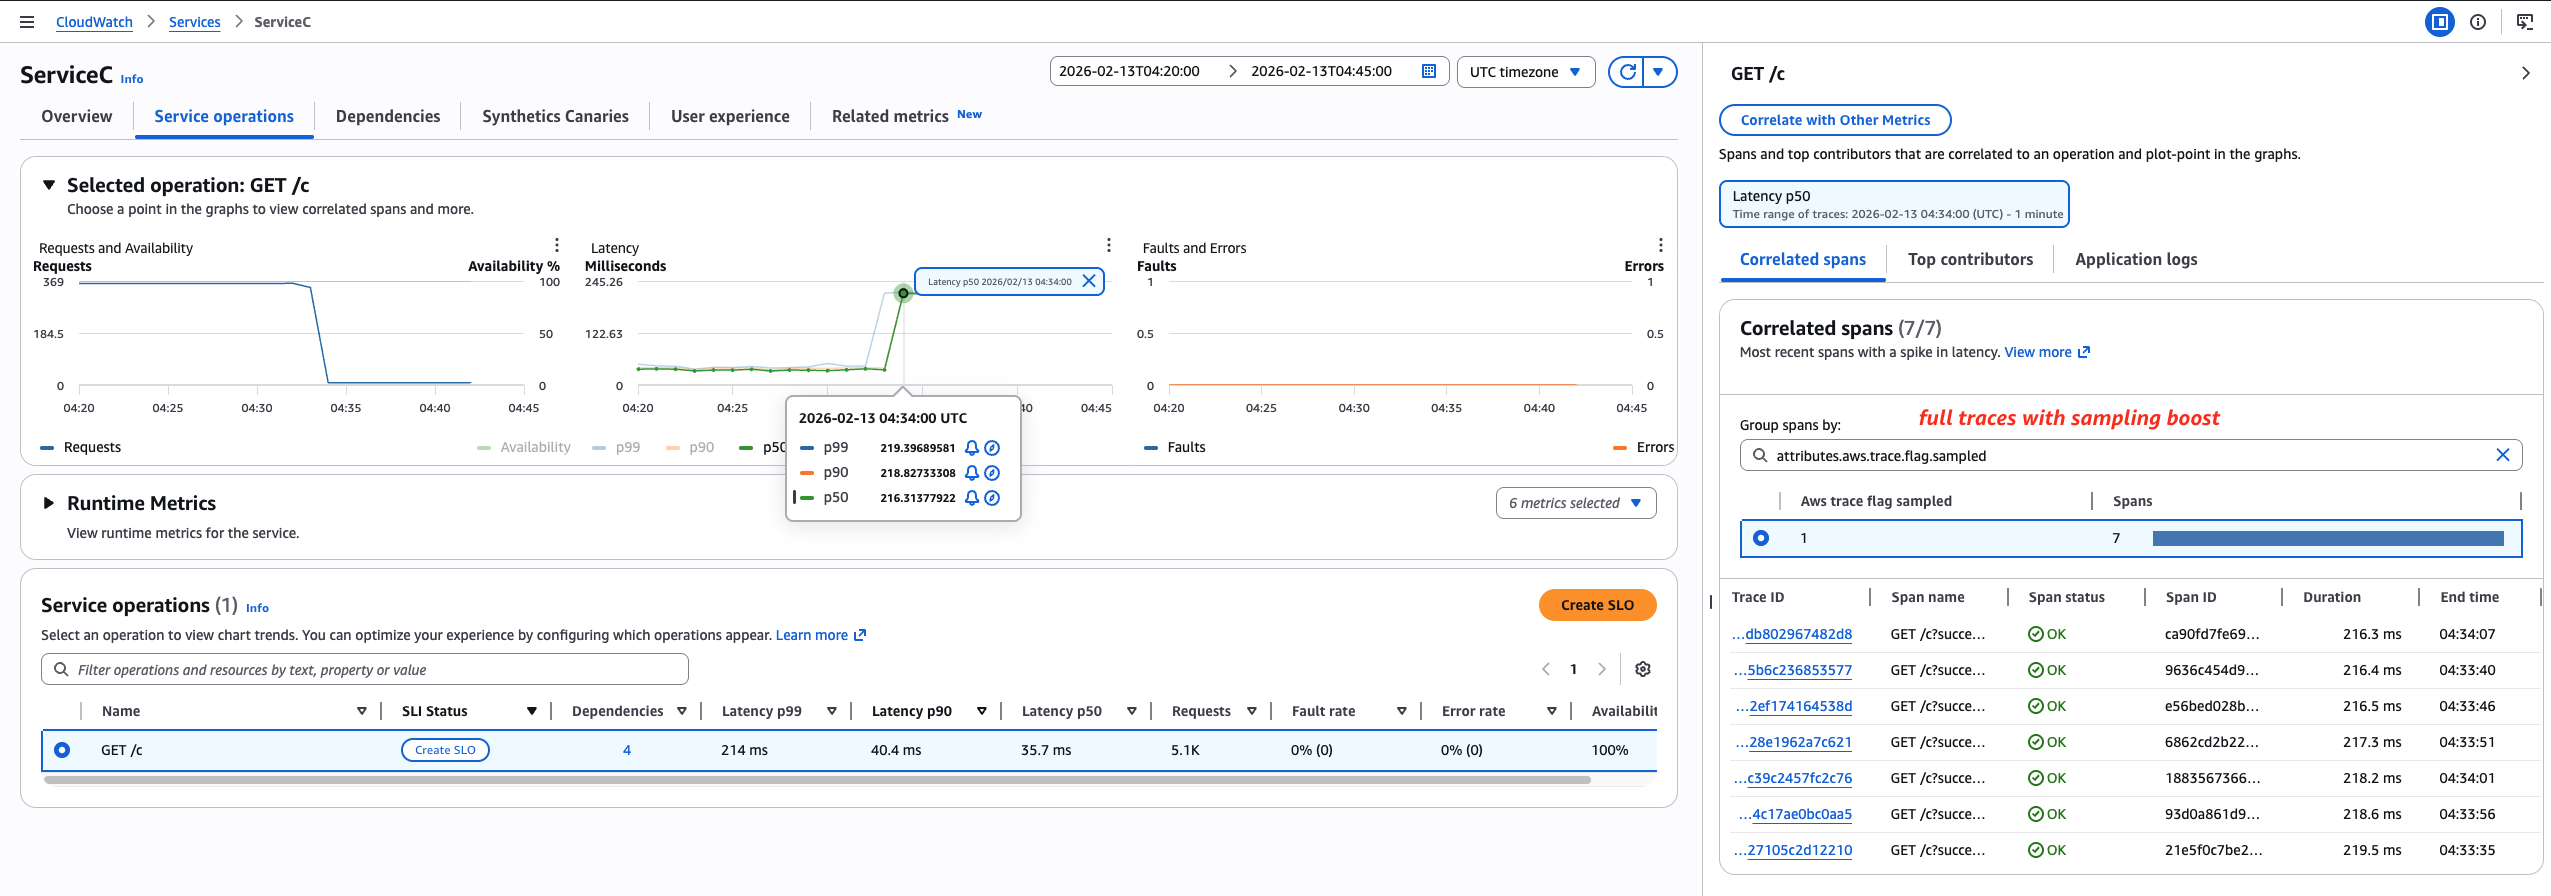Screen dimensions: 2551x896
Task: Open table preferences gear icon
Action: [x=1642, y=669]
